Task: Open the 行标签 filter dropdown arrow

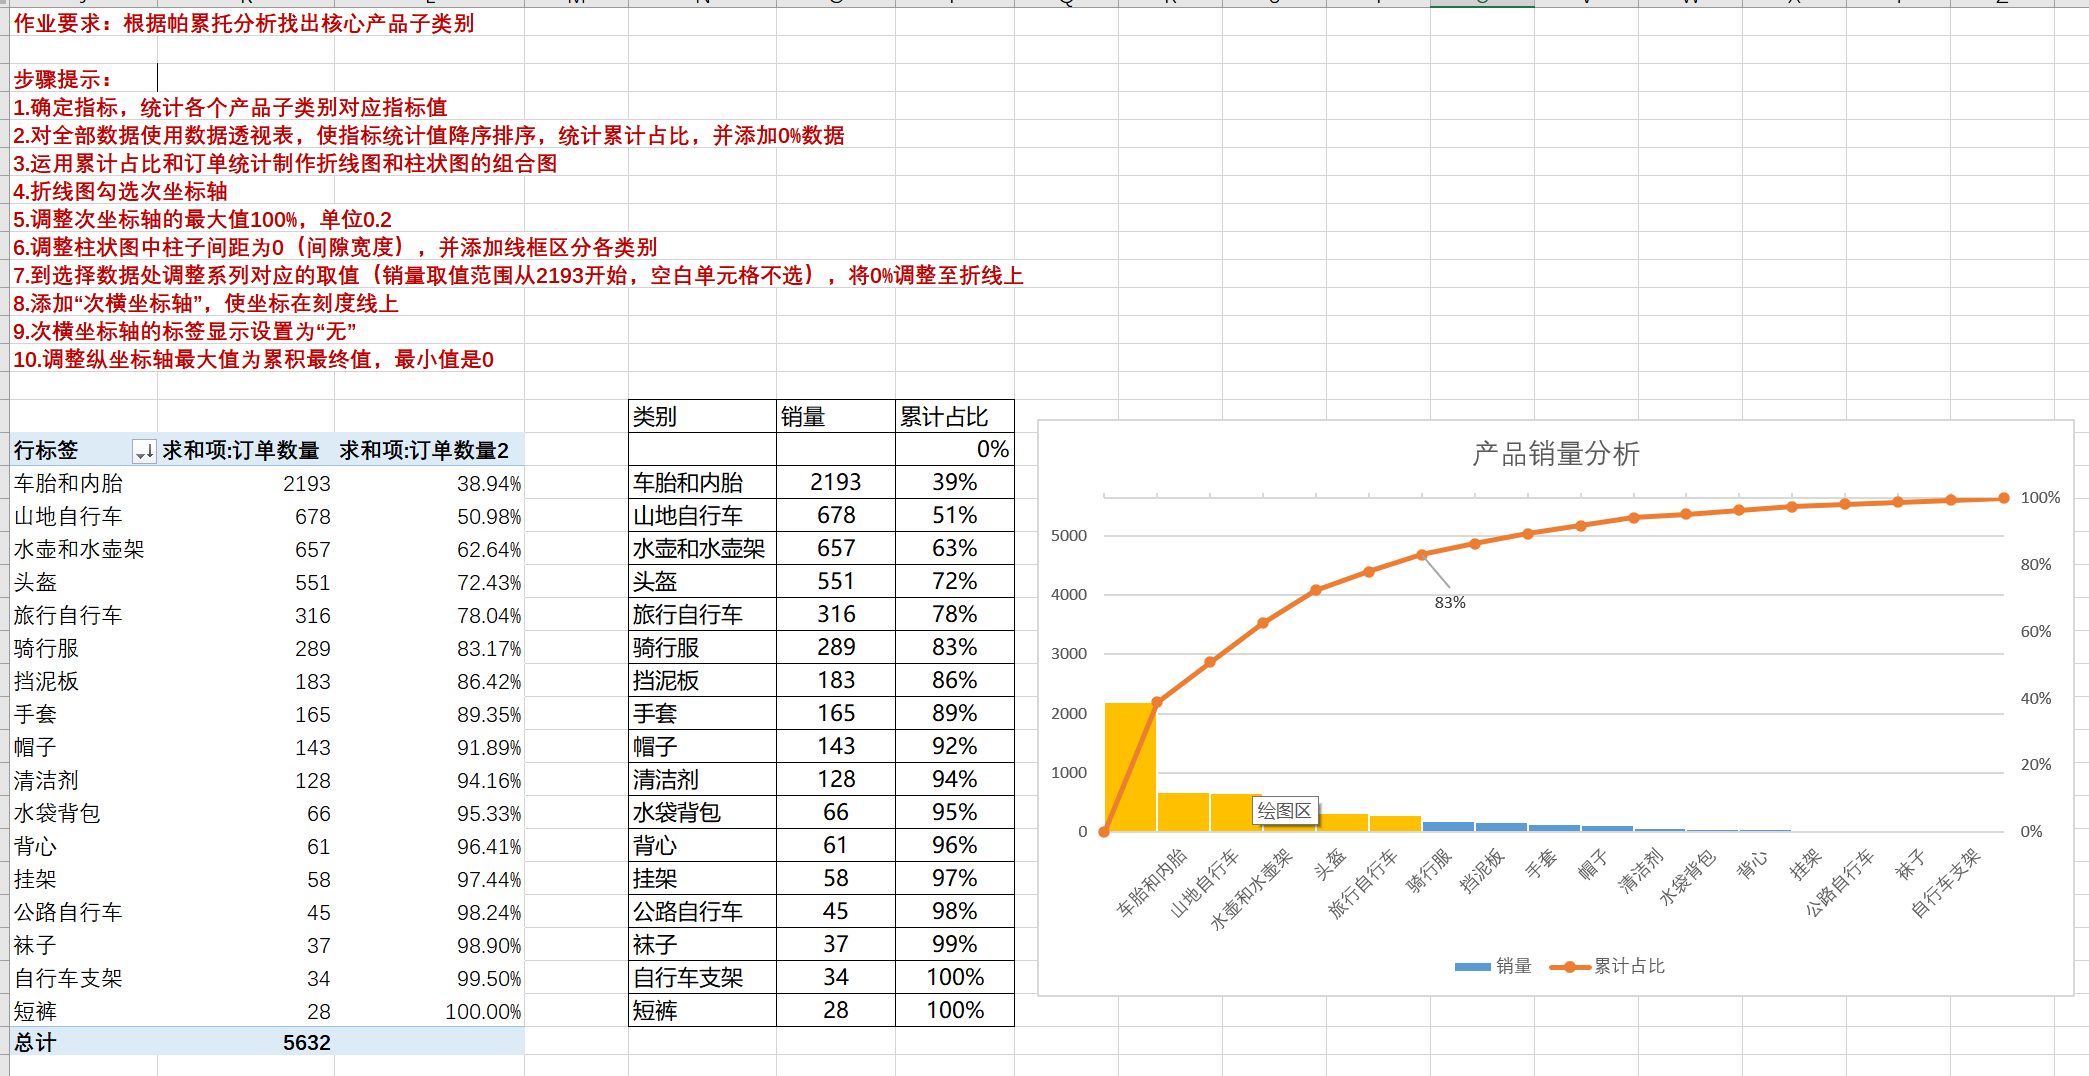Action: [144, 451]
